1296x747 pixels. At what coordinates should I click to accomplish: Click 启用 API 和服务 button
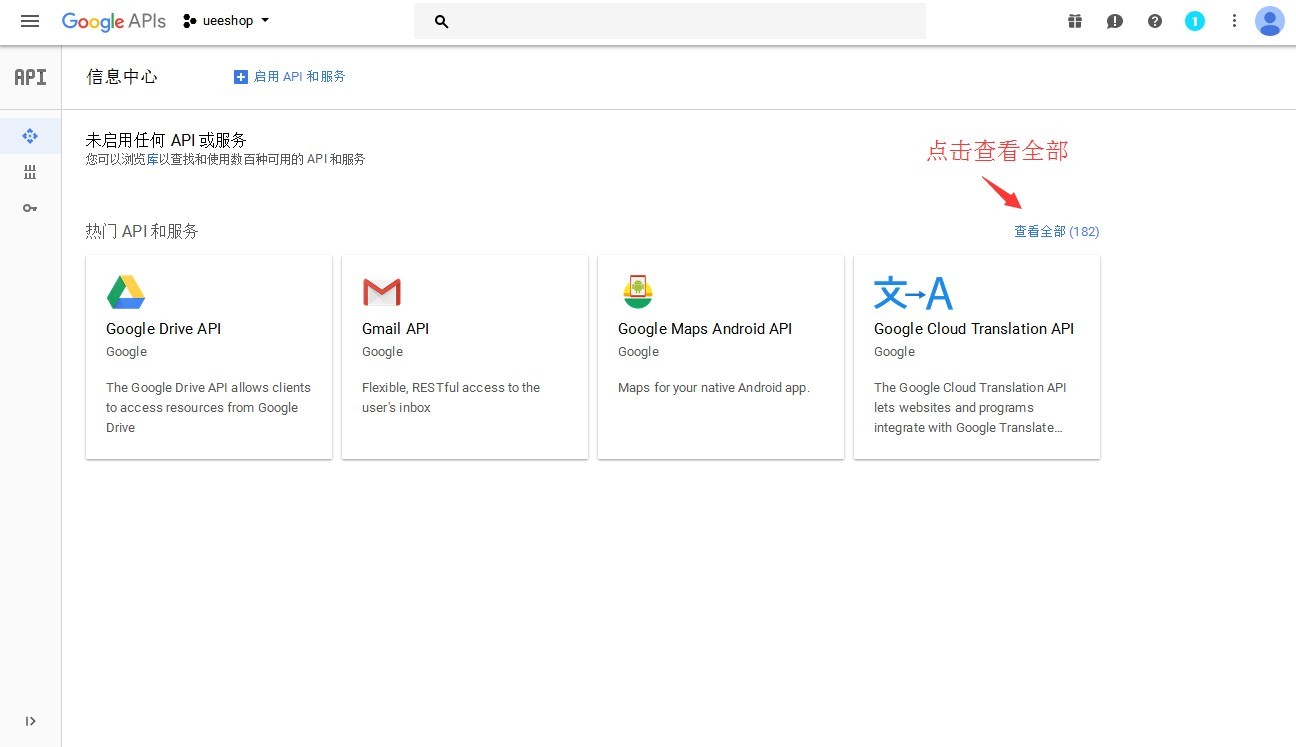[x=289, y=77]
